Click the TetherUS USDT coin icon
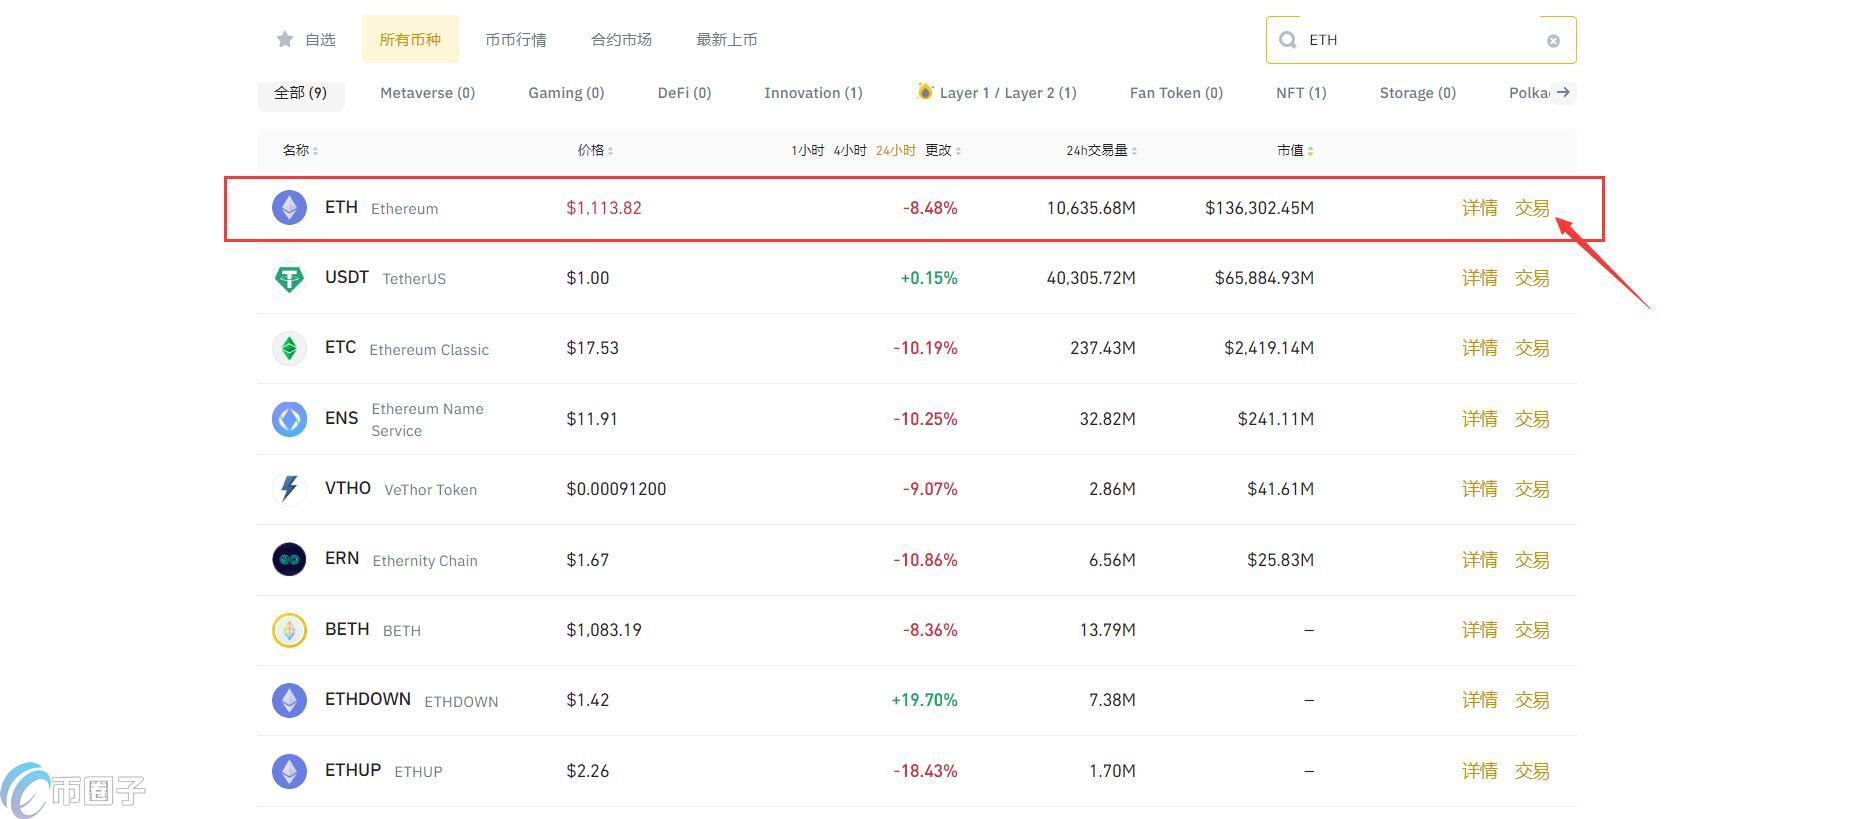 point(289,278)
